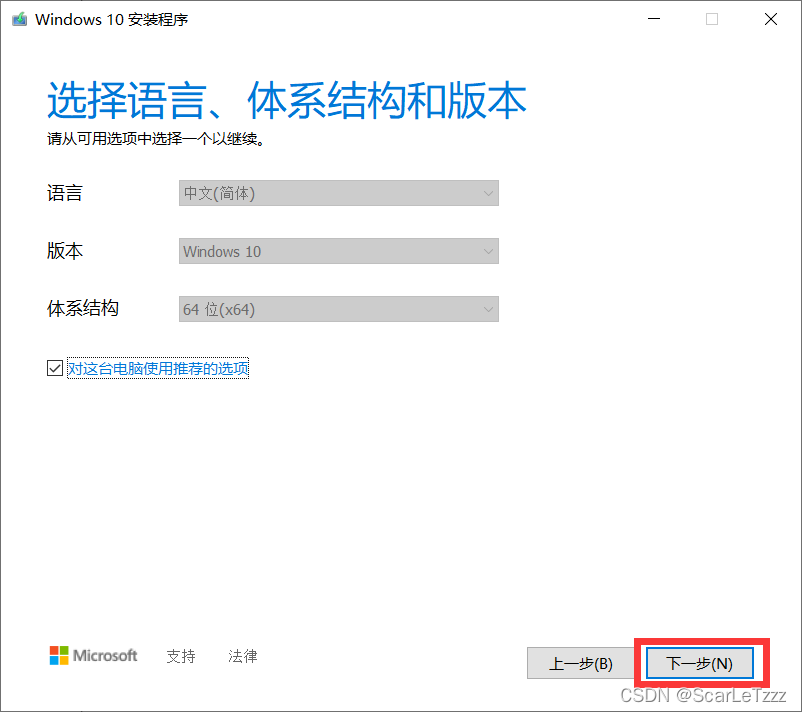The height and width of the screenshot is (712, 802).
Task: Click the text 请从可用选项中选择一个以继续。
Action: tap(156, 139)
